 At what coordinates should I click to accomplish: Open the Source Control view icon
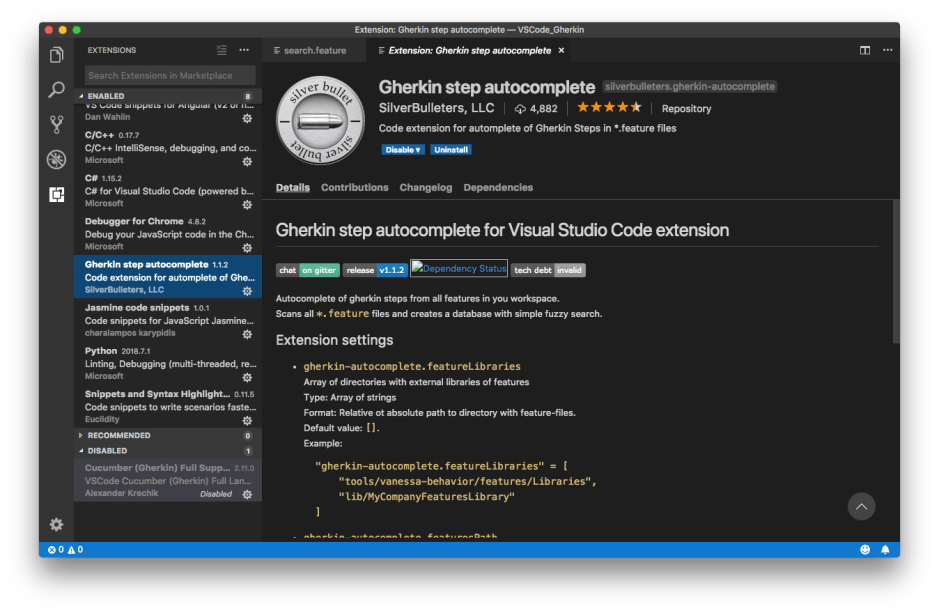[x=57, y=125]
